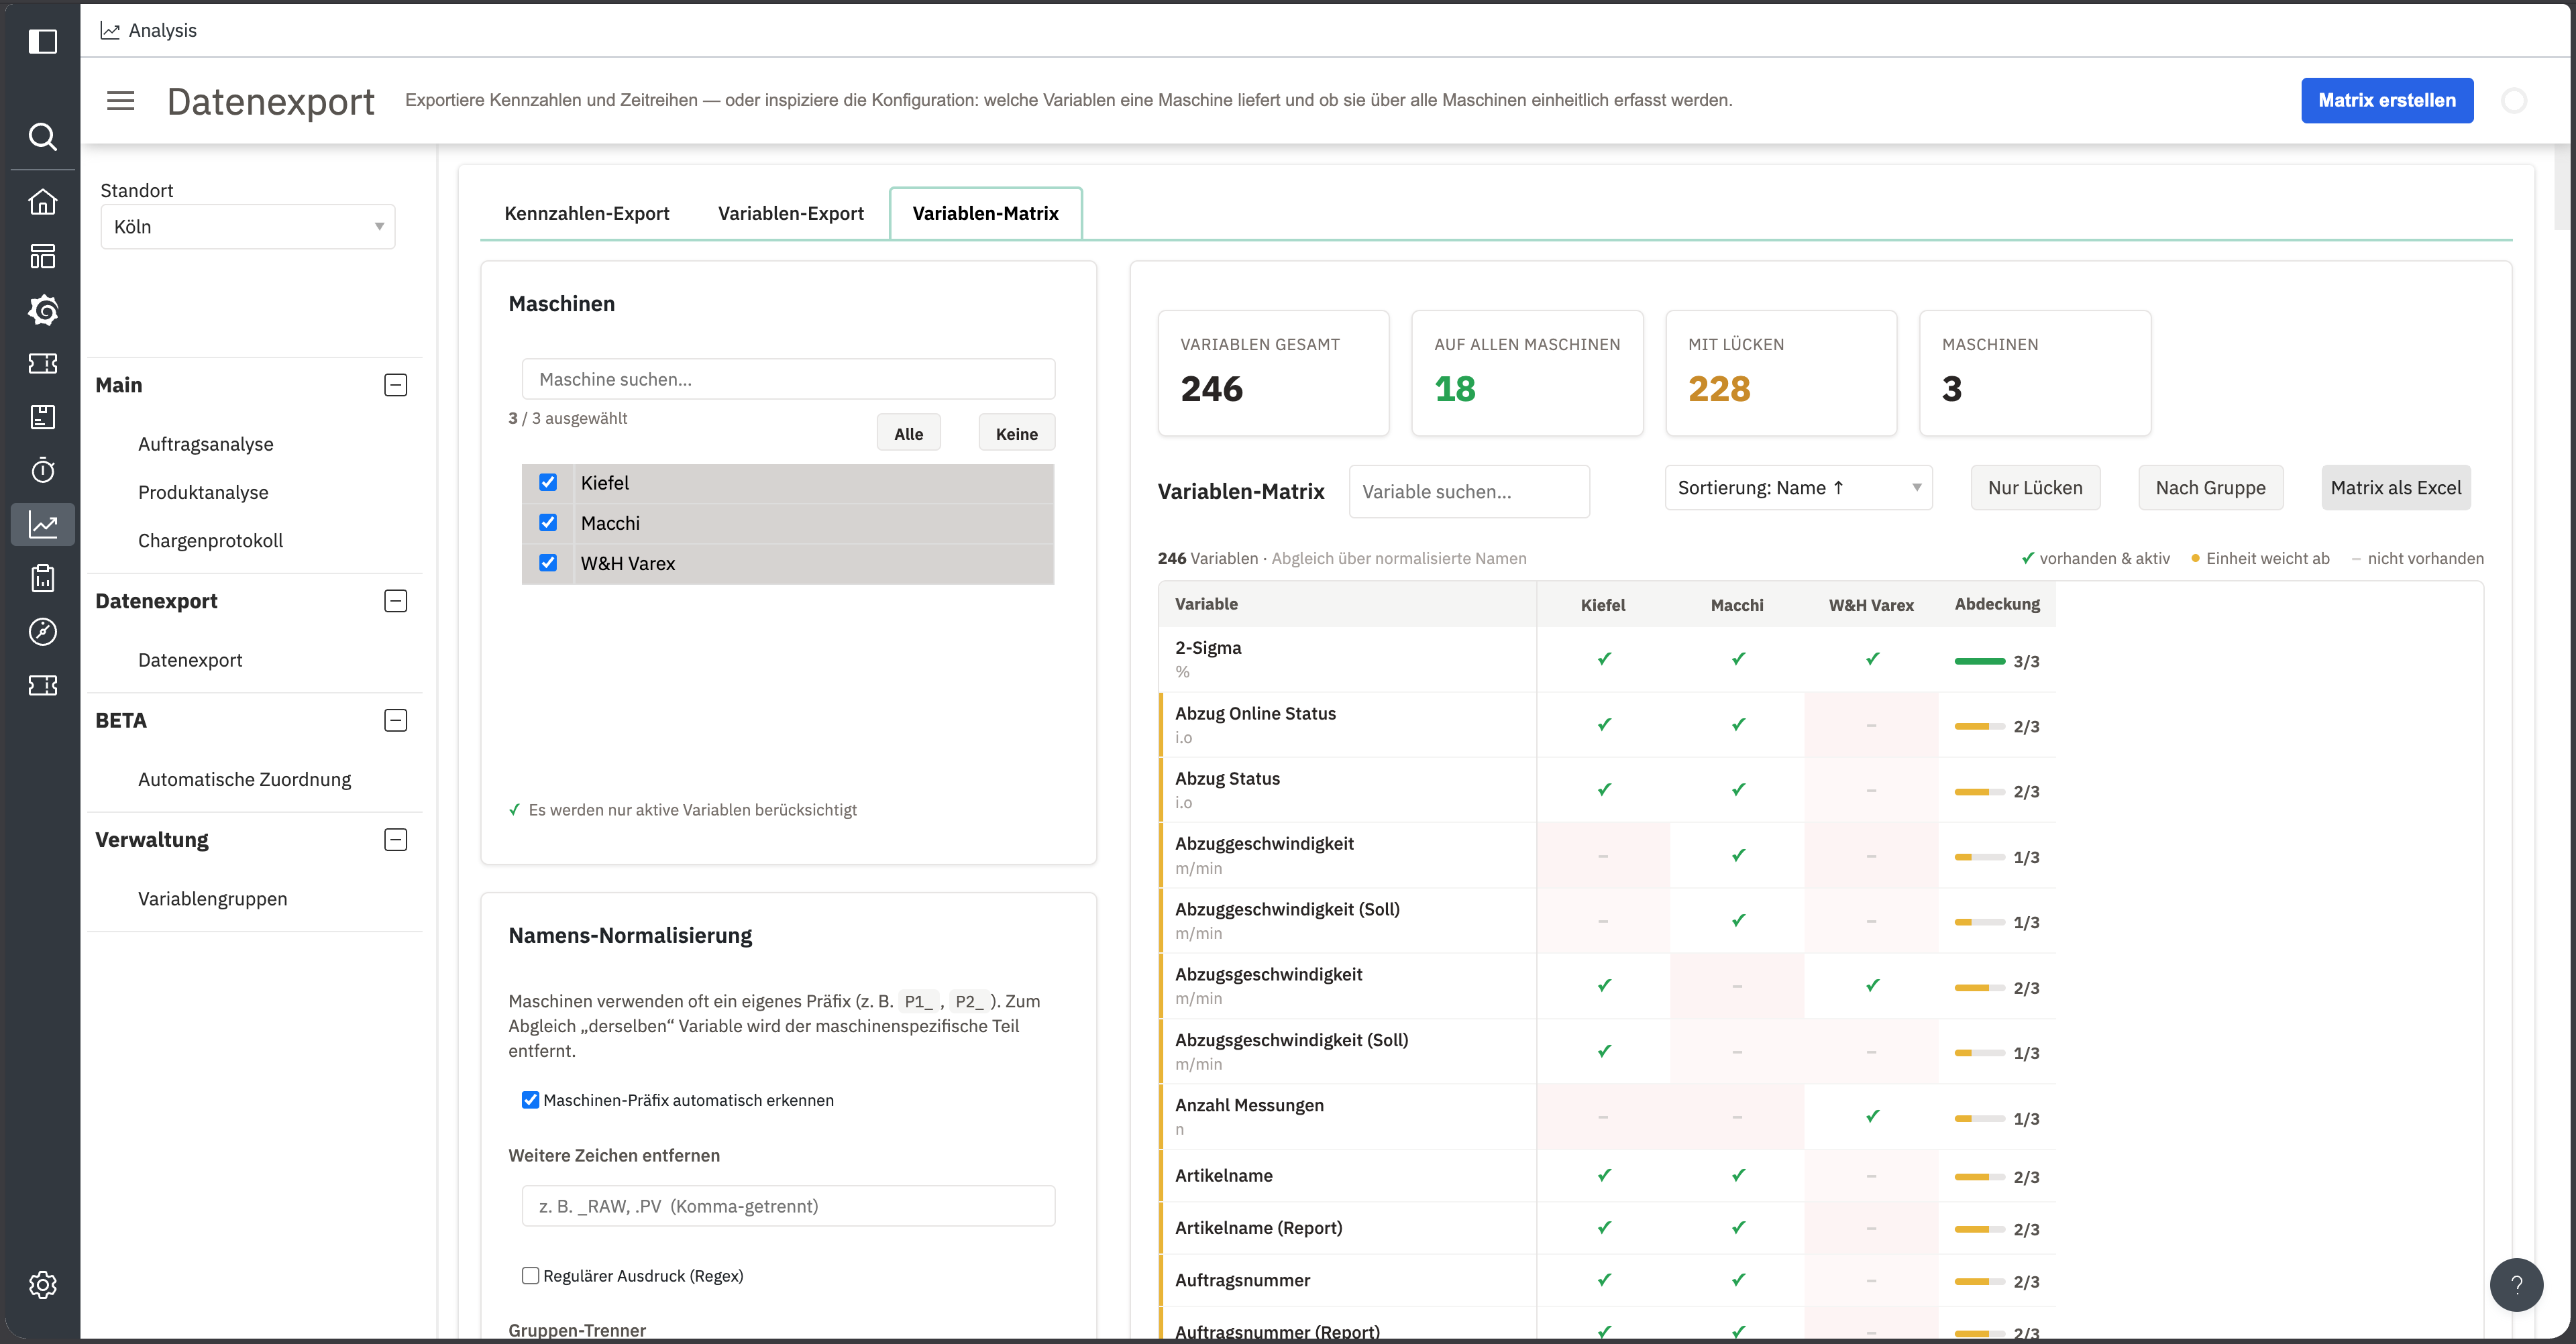
Task: Collapse the Datenexport section
Action: pyautogui.click(x=395, y=601)
